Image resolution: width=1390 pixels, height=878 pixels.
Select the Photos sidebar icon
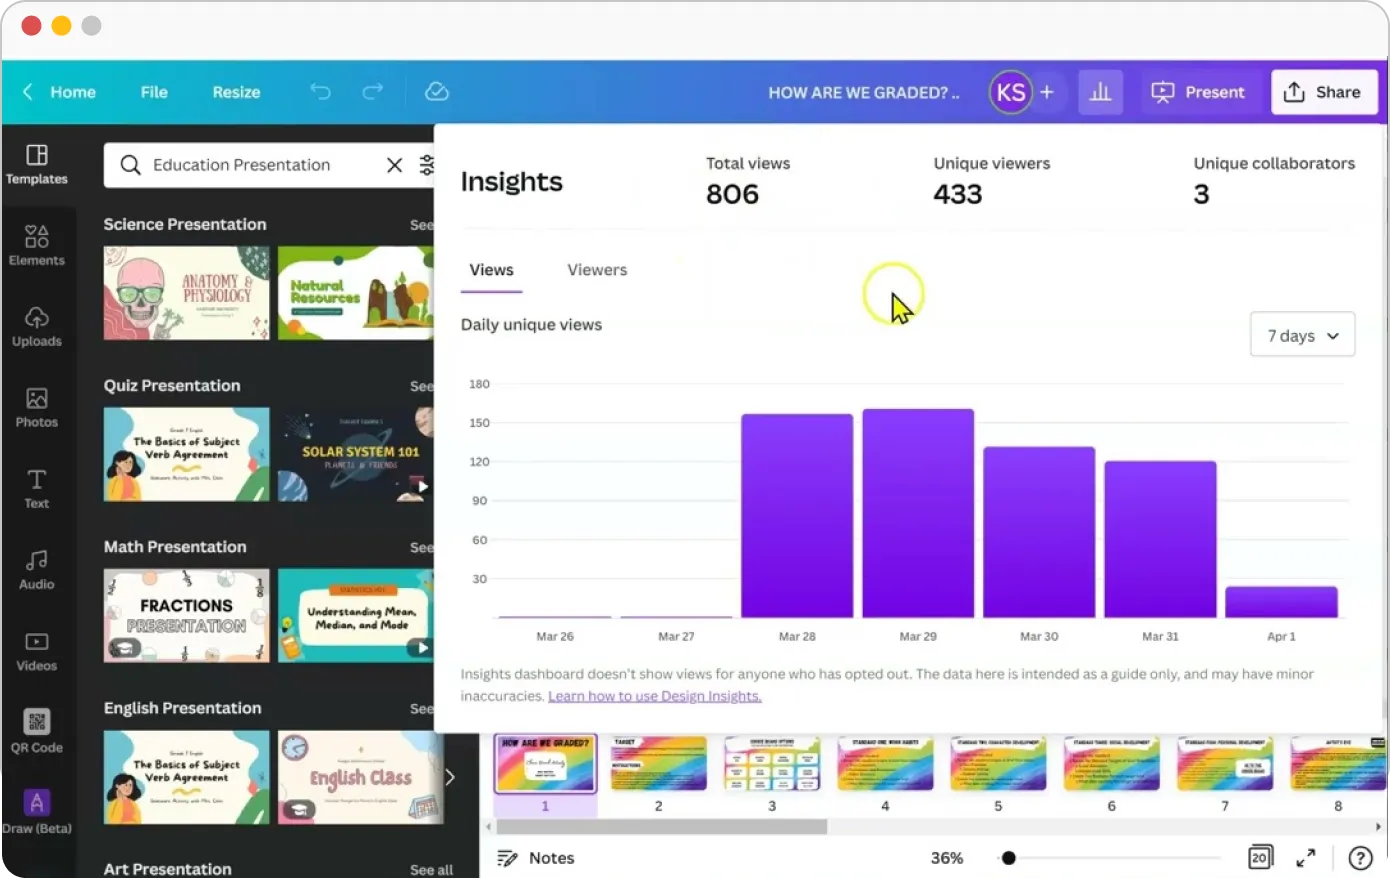click(37, 407)
